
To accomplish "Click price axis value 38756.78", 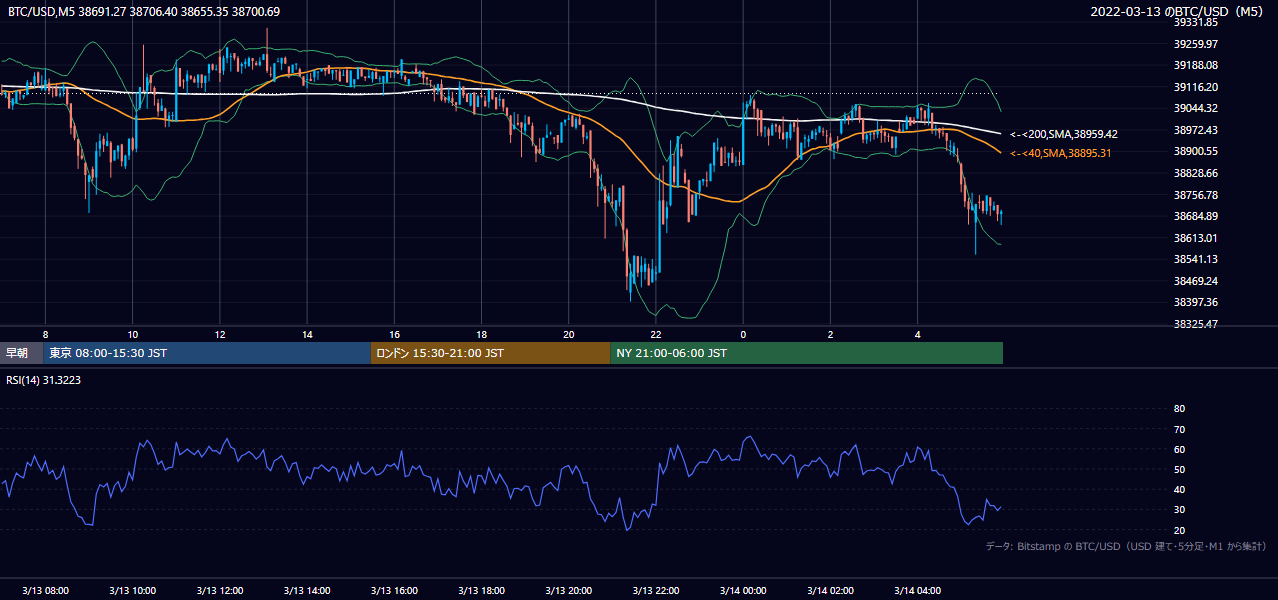I will (1195, 195).
